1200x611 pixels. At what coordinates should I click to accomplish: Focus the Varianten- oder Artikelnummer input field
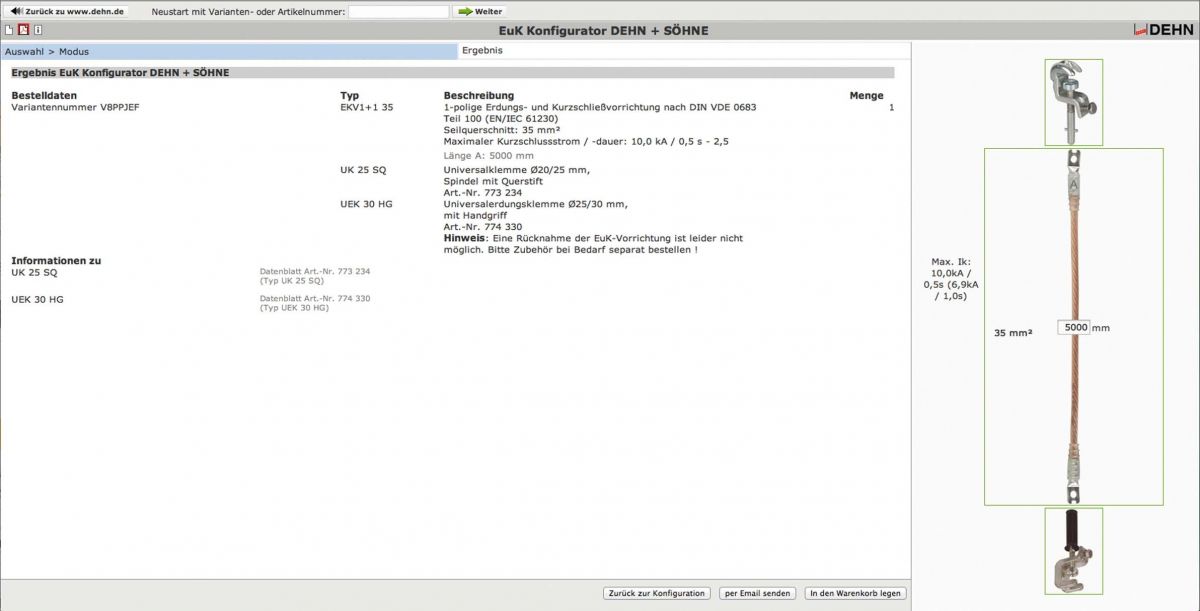[398, 12]
